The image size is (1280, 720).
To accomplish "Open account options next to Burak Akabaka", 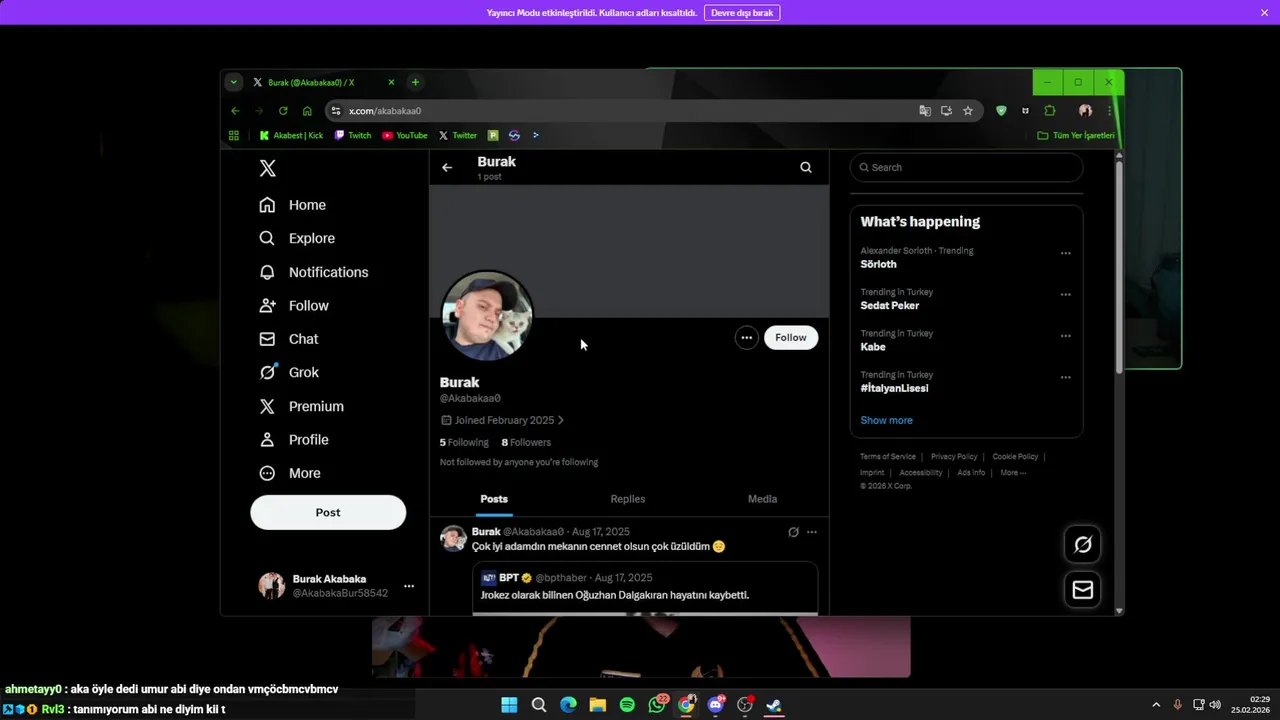I will [x=408, y=586].
